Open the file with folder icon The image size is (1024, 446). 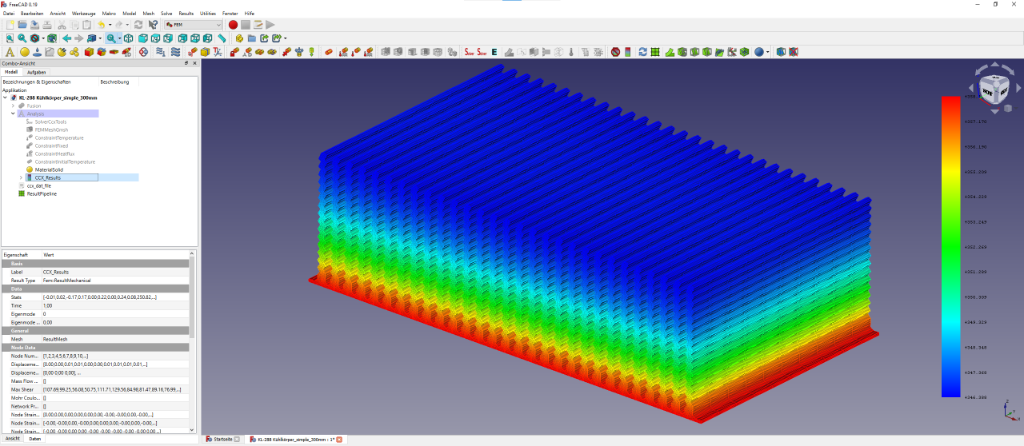22,24
